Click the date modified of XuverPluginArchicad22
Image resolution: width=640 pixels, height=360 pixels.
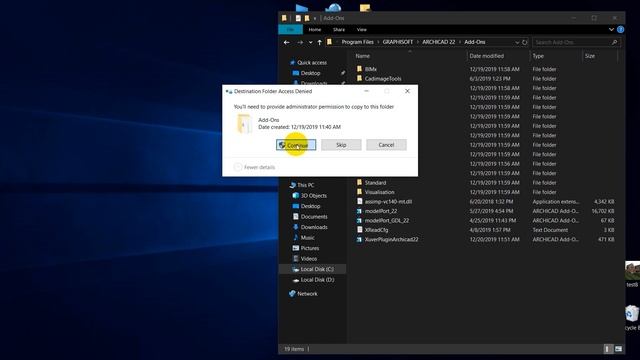pyautogui.click(x=494, y=239)
